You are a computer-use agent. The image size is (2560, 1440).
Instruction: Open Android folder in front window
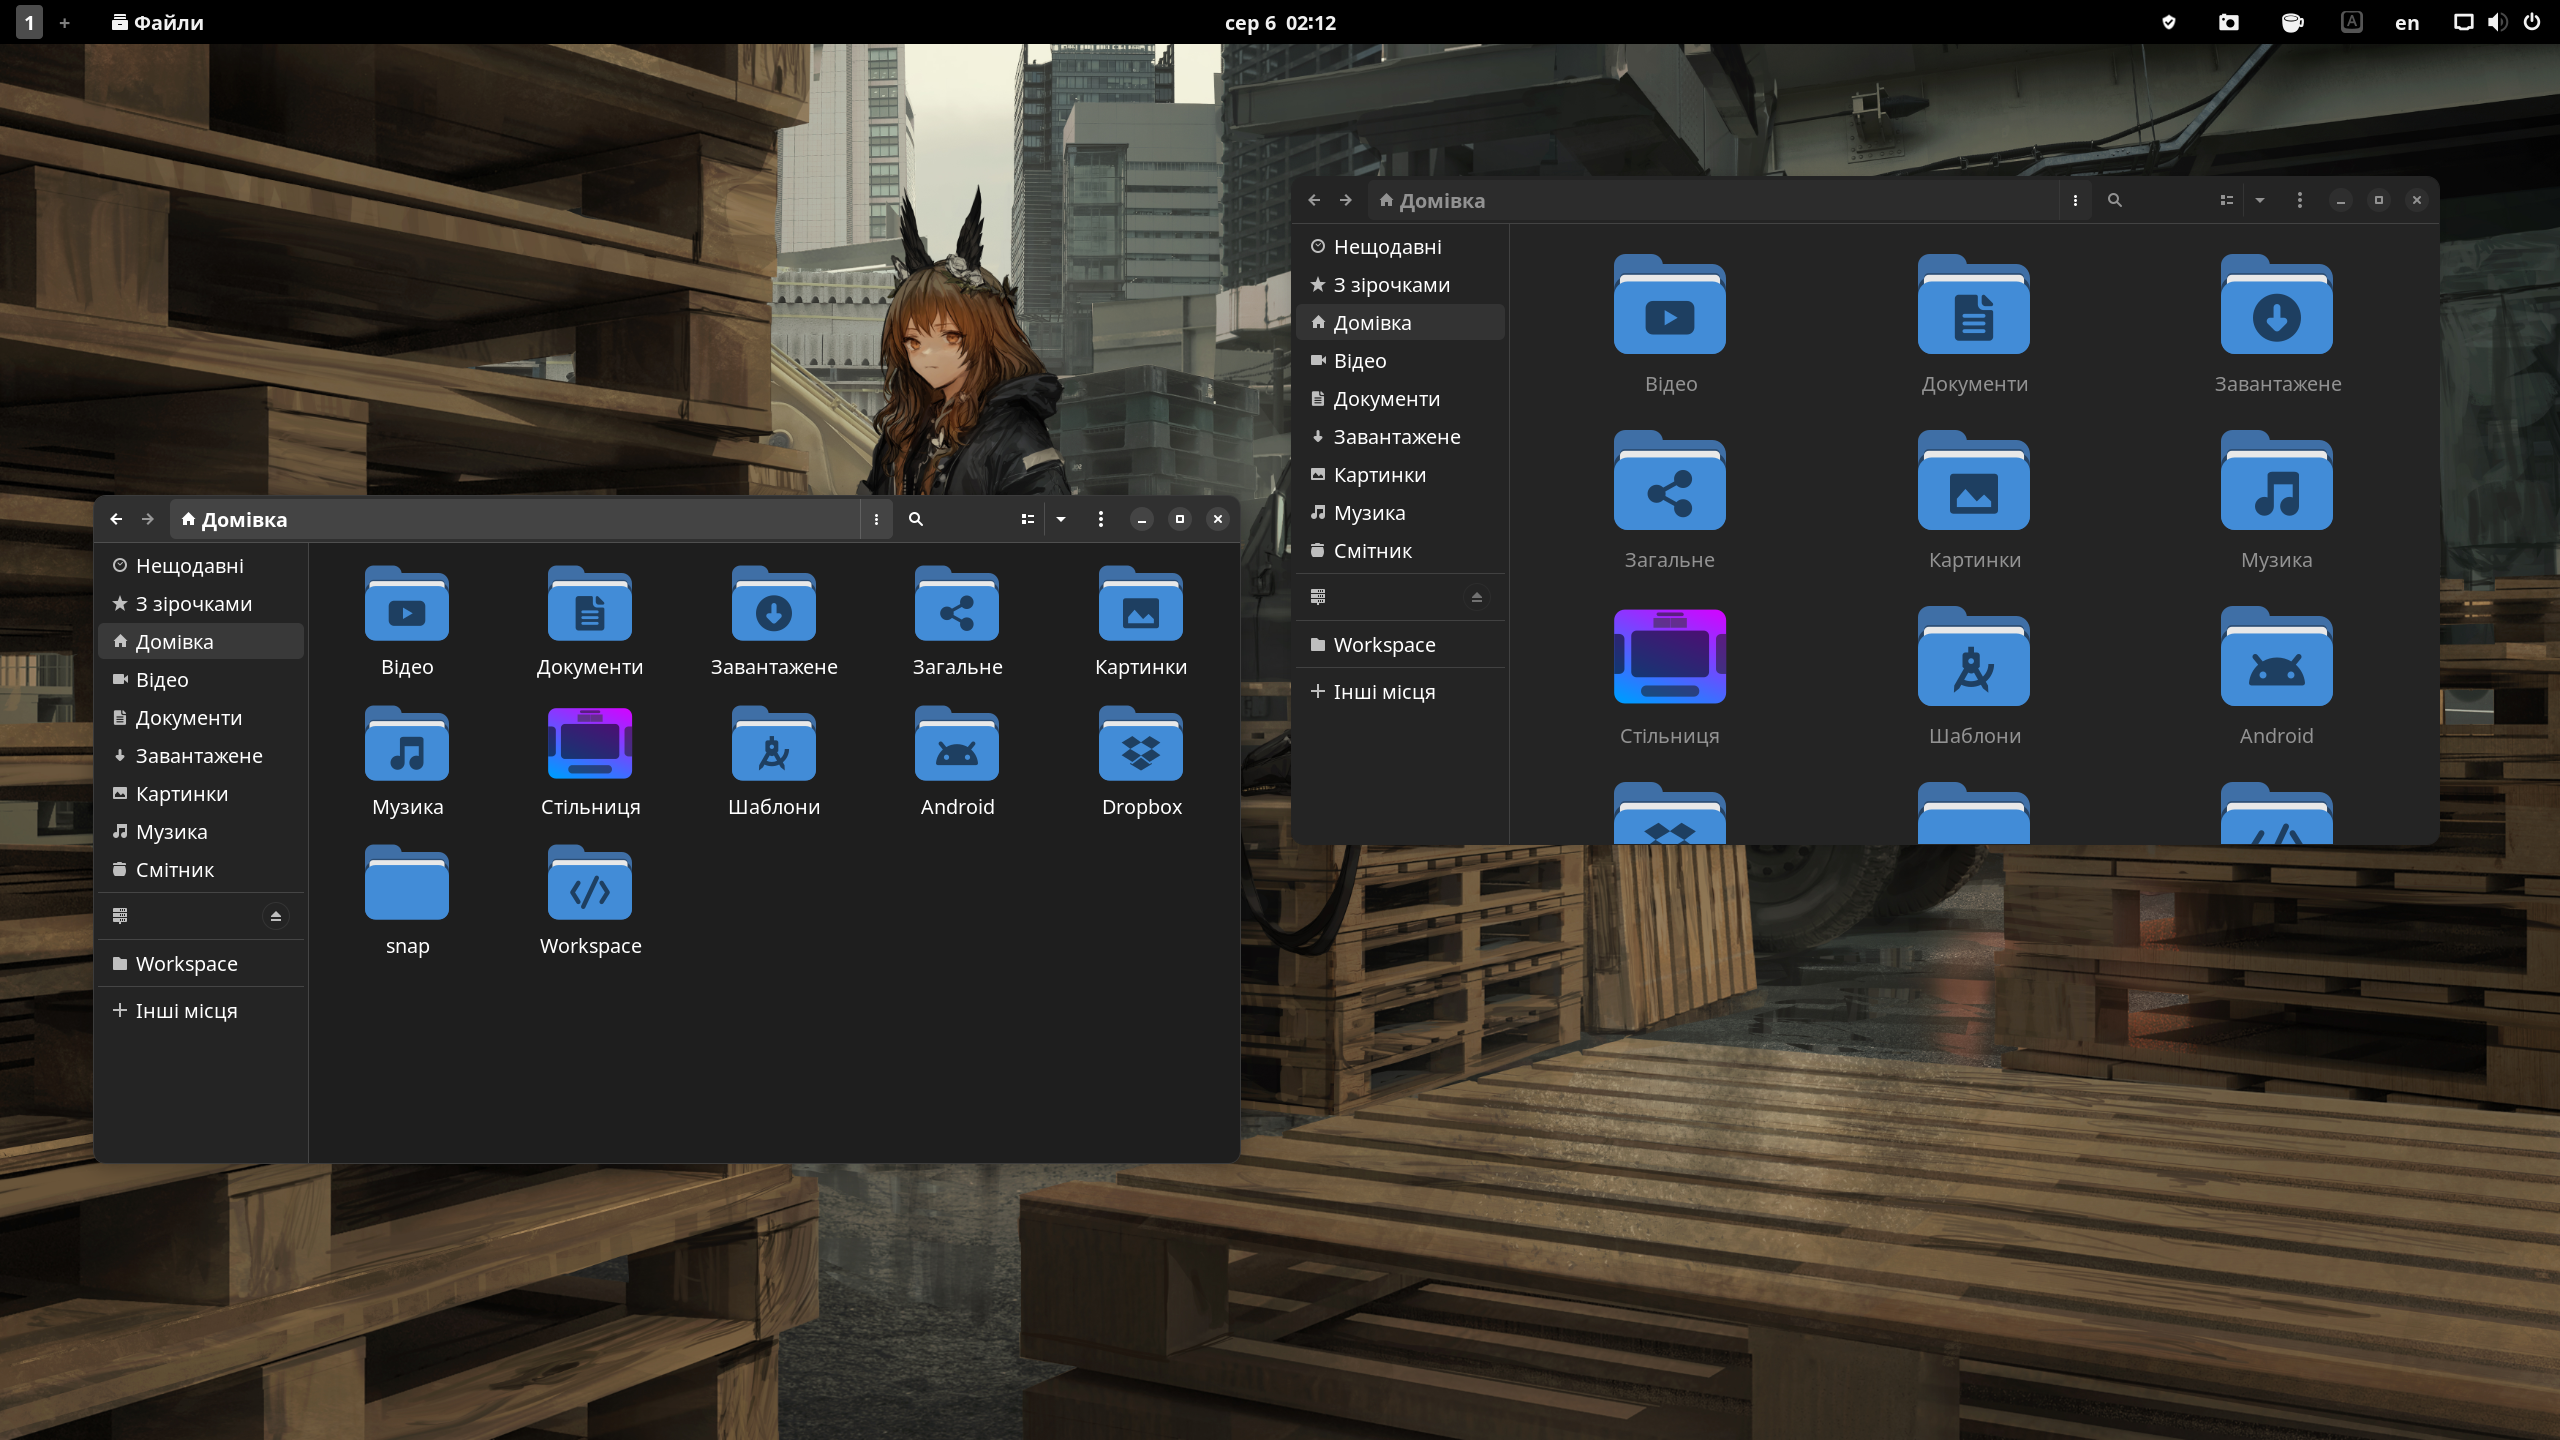pos(957,762)
